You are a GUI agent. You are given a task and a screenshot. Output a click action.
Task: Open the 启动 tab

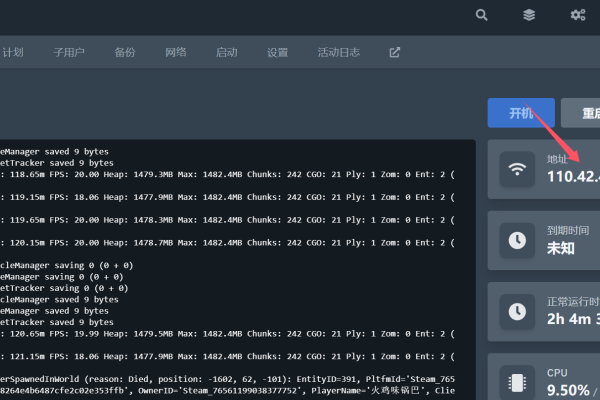tap(227, 52)
